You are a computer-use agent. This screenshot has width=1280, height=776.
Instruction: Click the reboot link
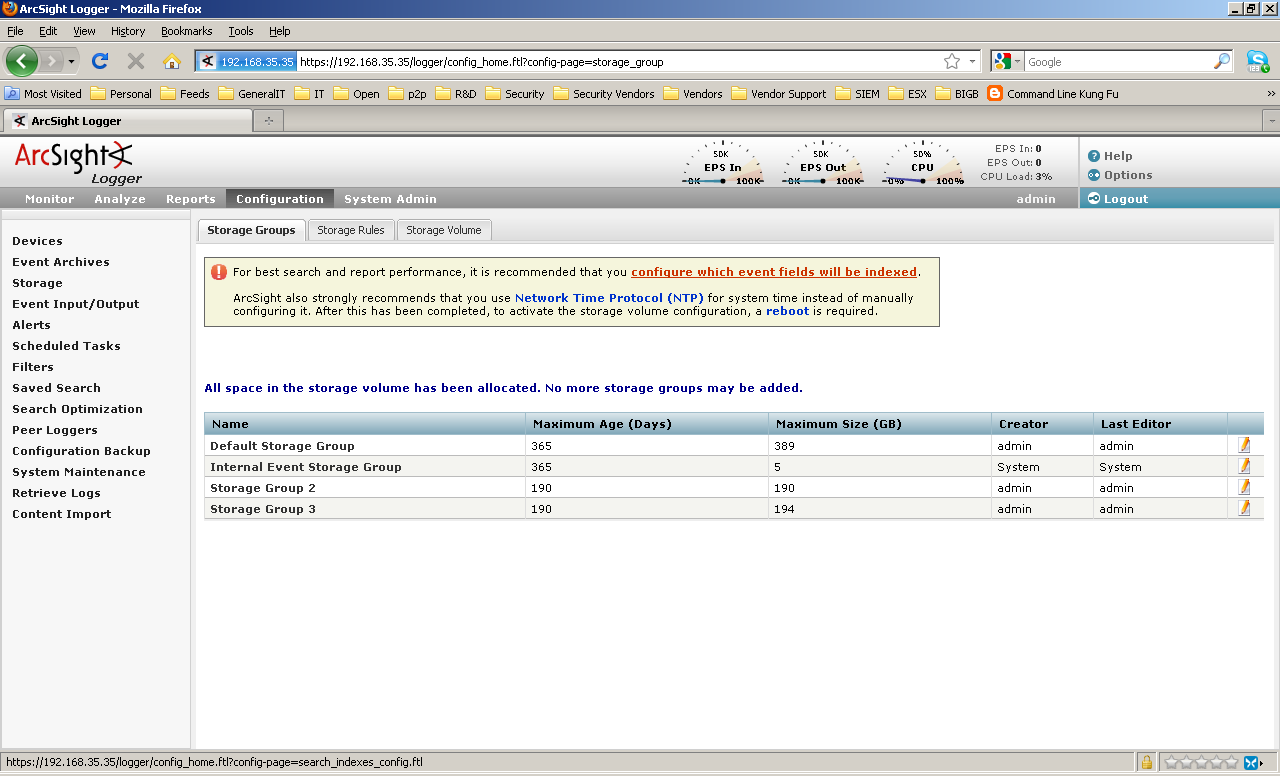[787, 311]
